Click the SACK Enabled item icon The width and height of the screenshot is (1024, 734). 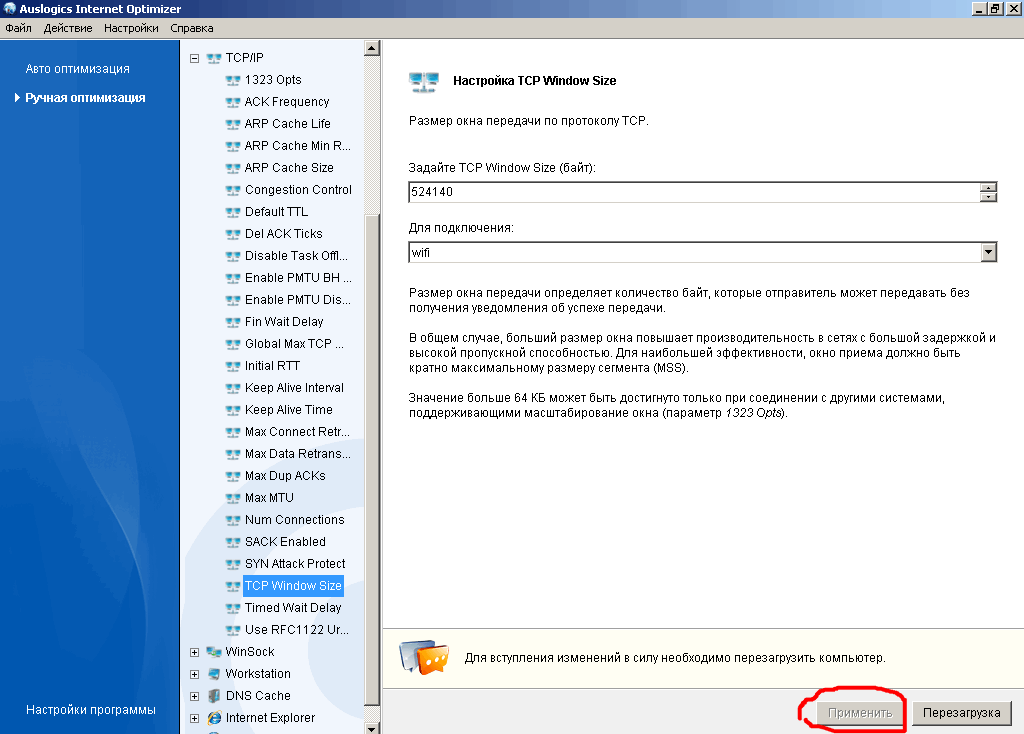point(233,542)
